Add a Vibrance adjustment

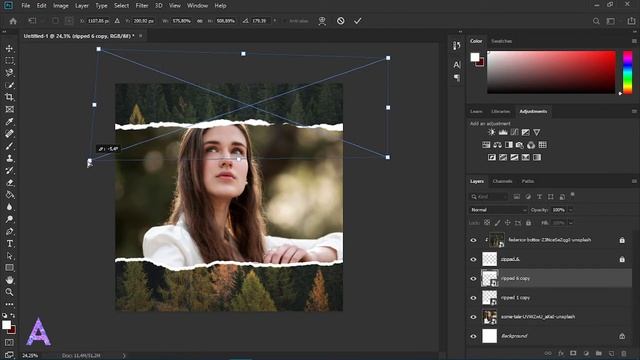537,132
